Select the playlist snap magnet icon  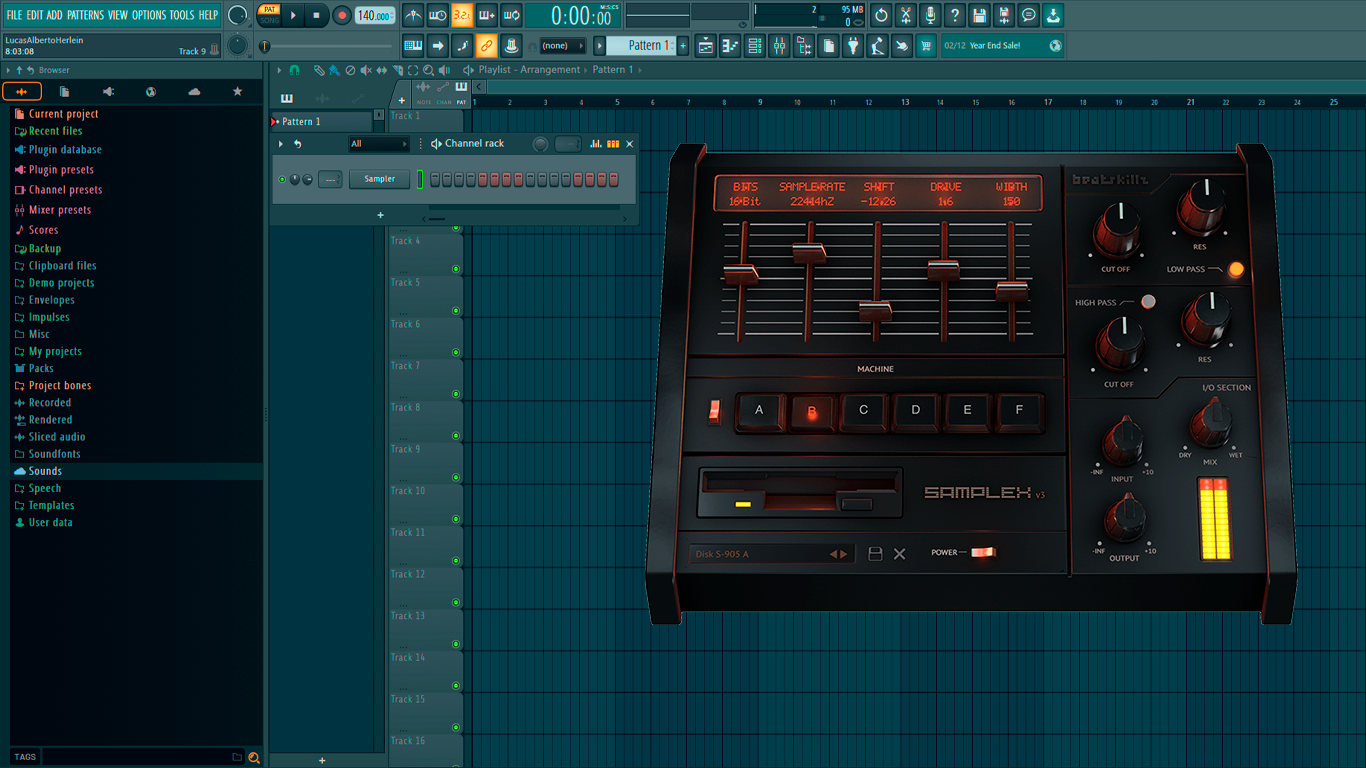coord(294,70)
